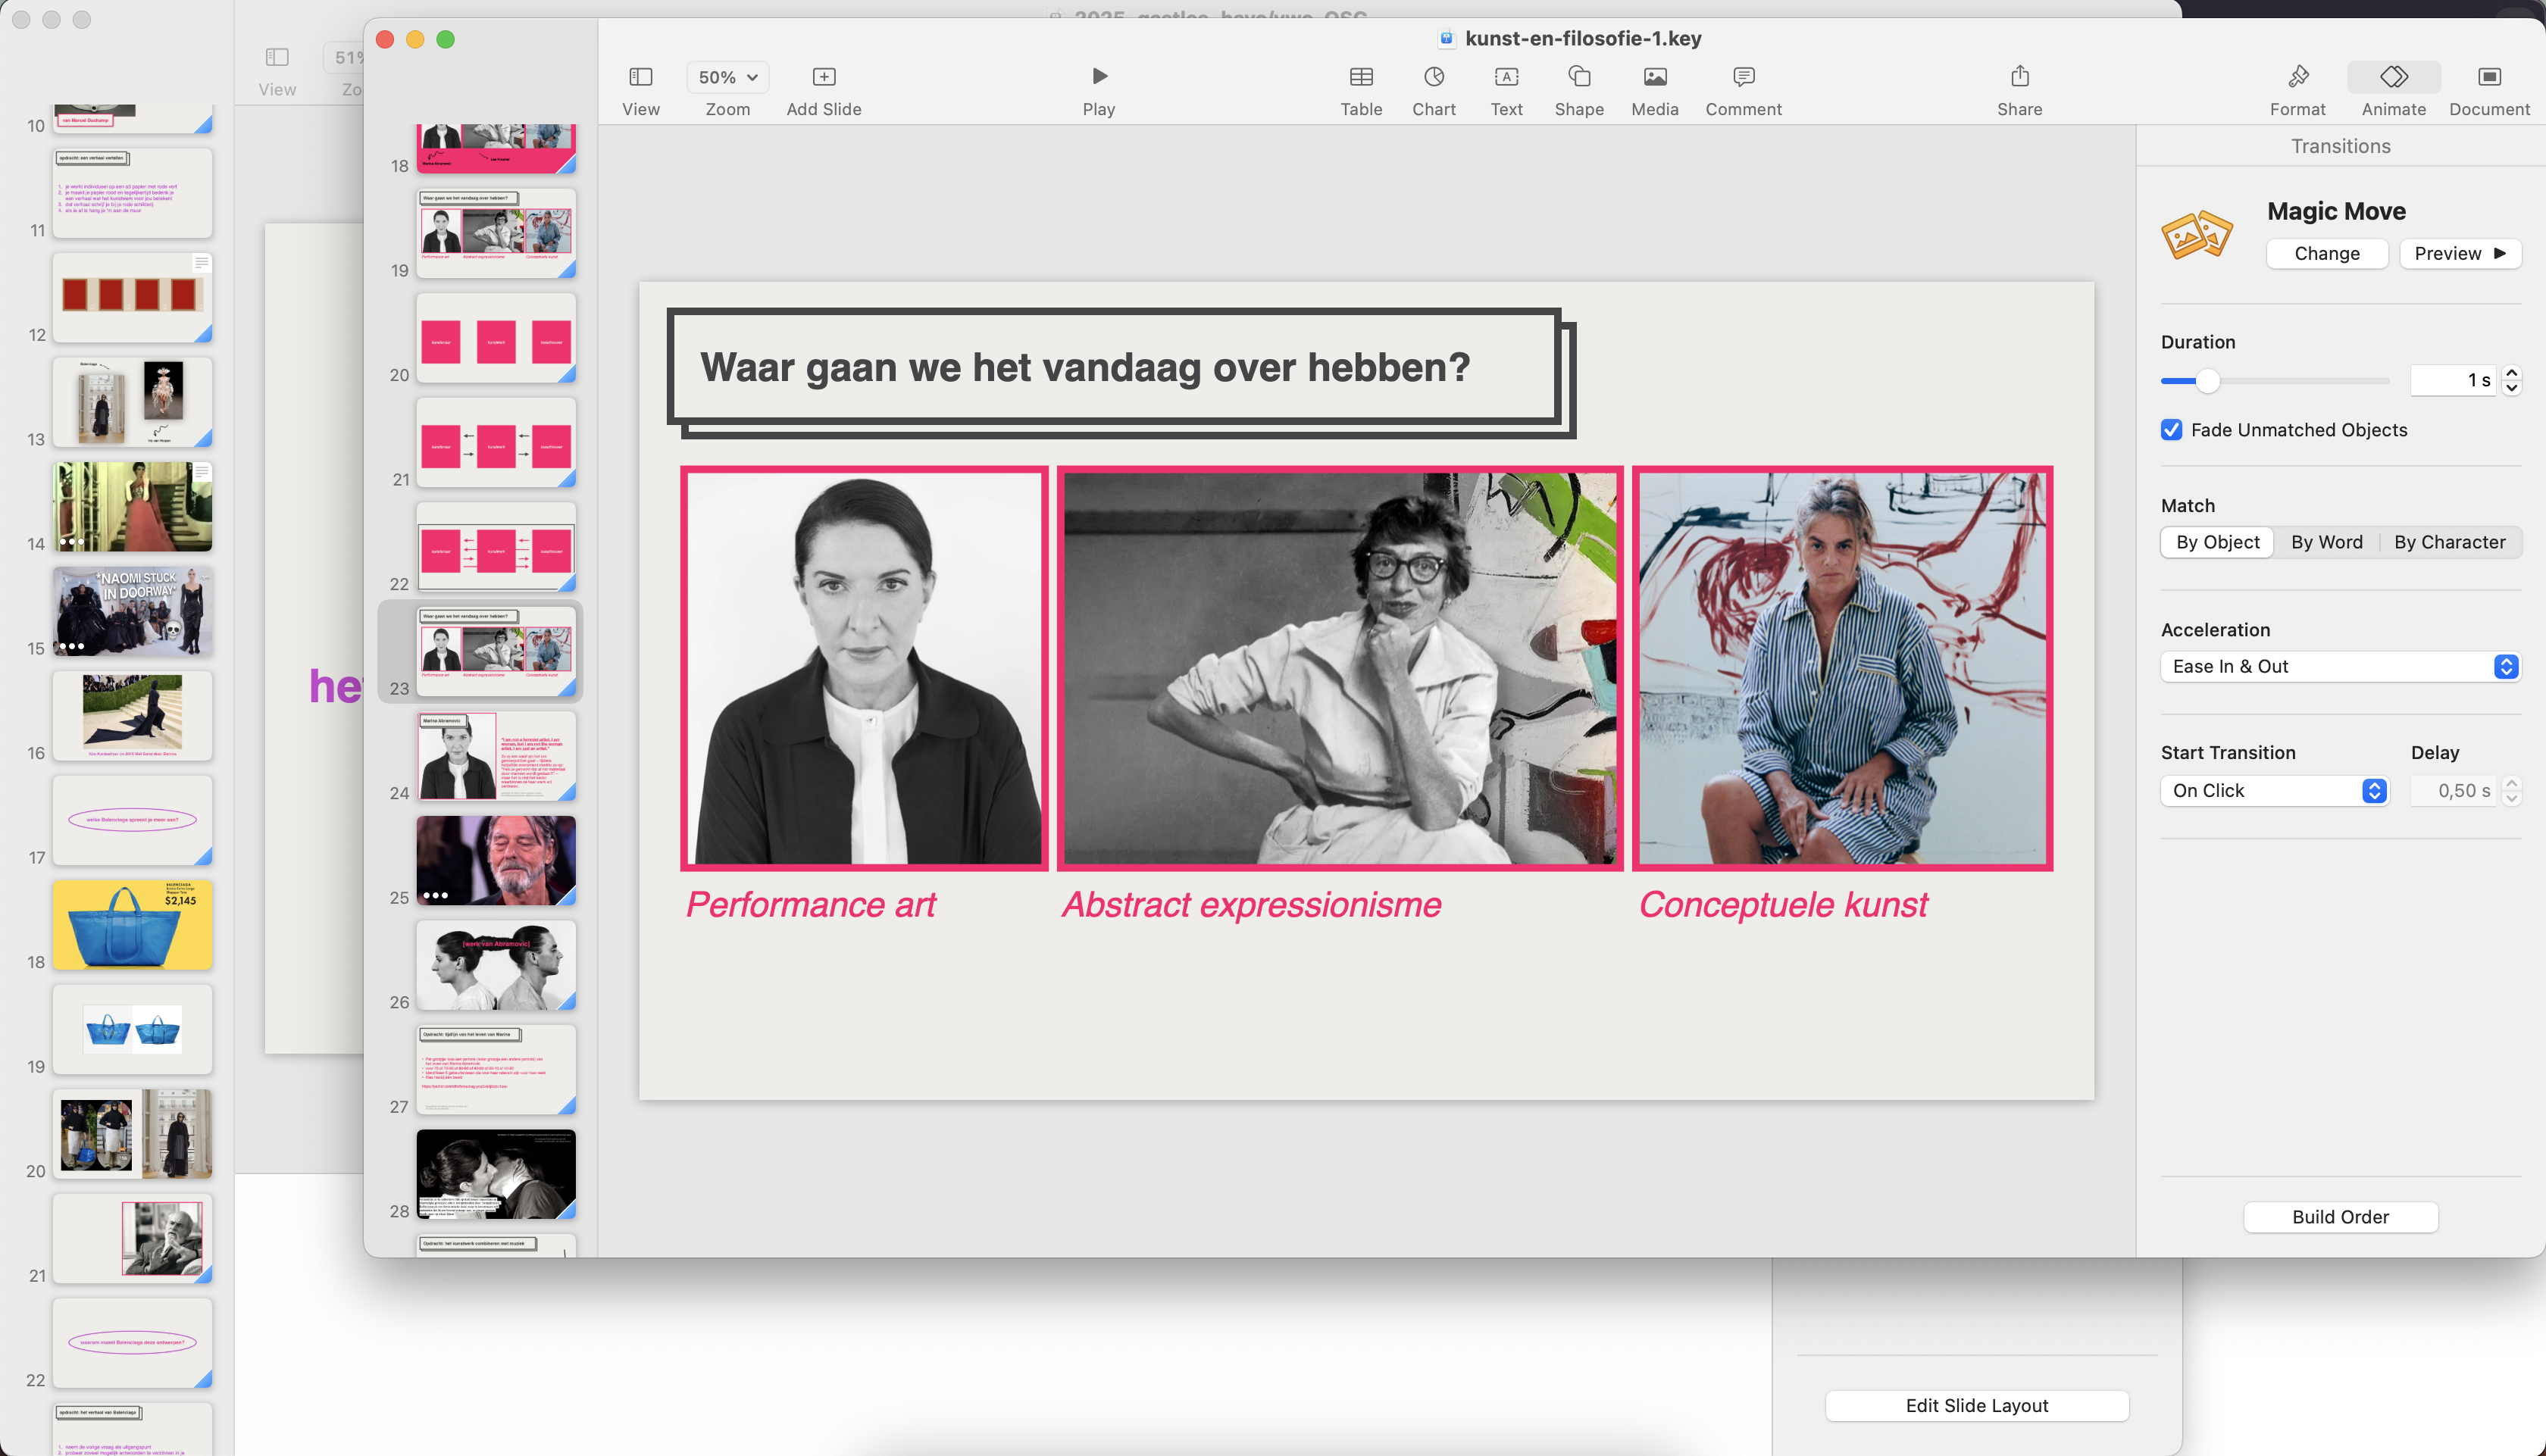Select the Marina Abramovic portrait image on slide
2546x1456 pixels.
(x=864, y=668)
